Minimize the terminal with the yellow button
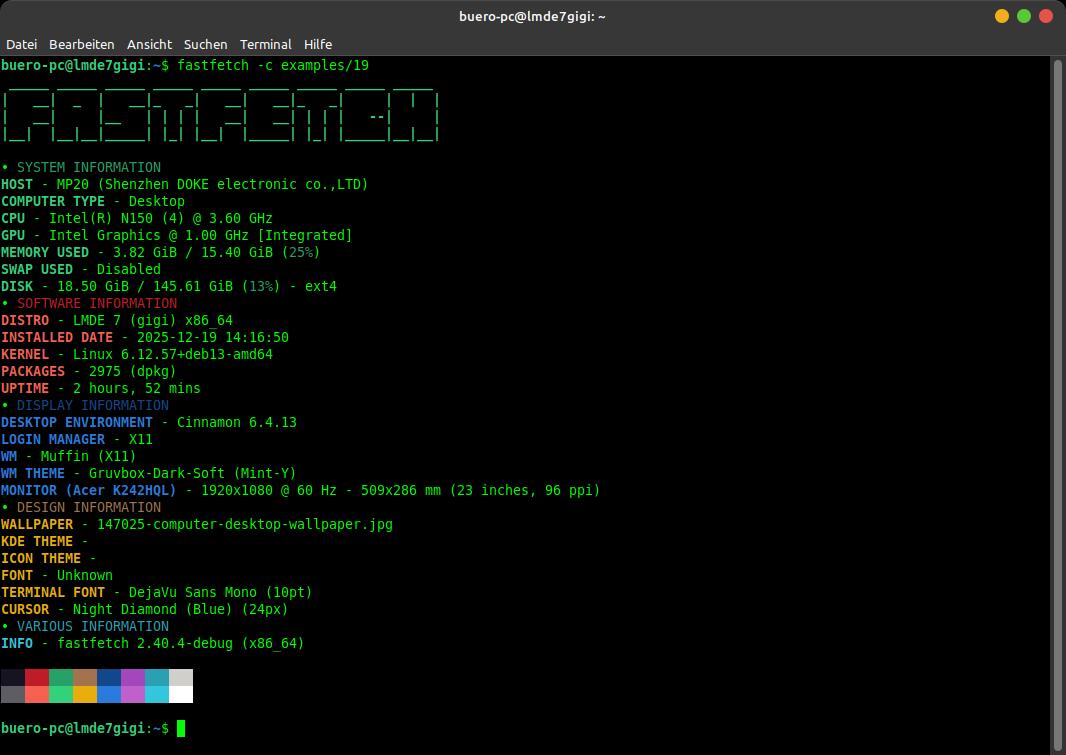The height and width of the screenshot is (755, 1066). tap(1001, 16)
